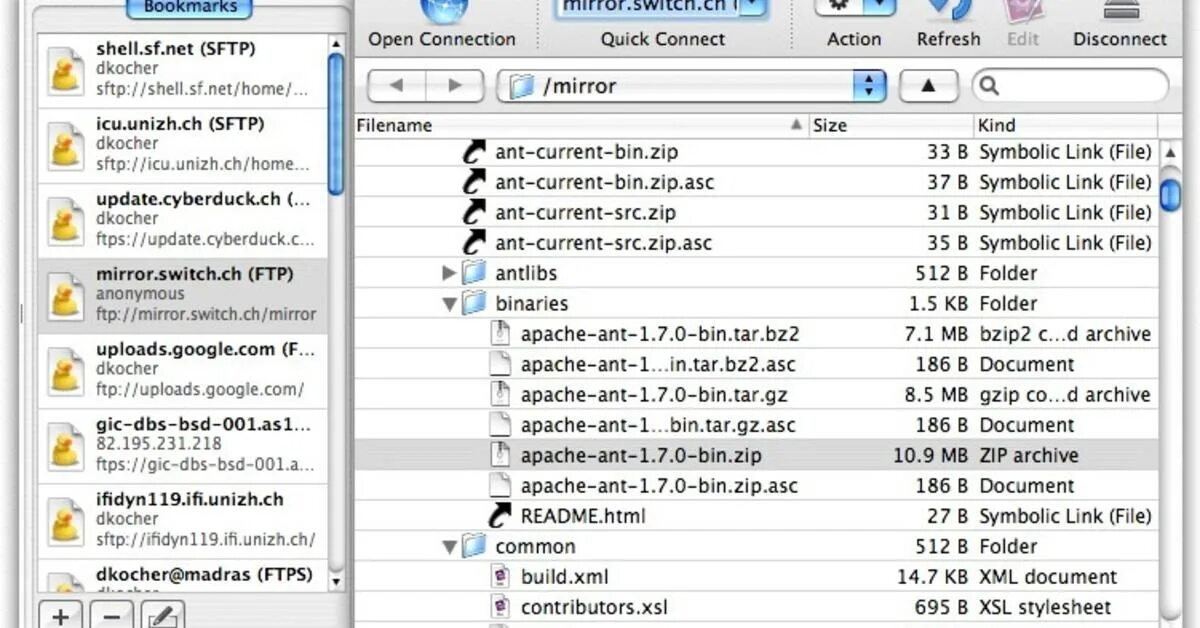Click duck icon of shell.sf.net bookmark

(x=66, y=71)
